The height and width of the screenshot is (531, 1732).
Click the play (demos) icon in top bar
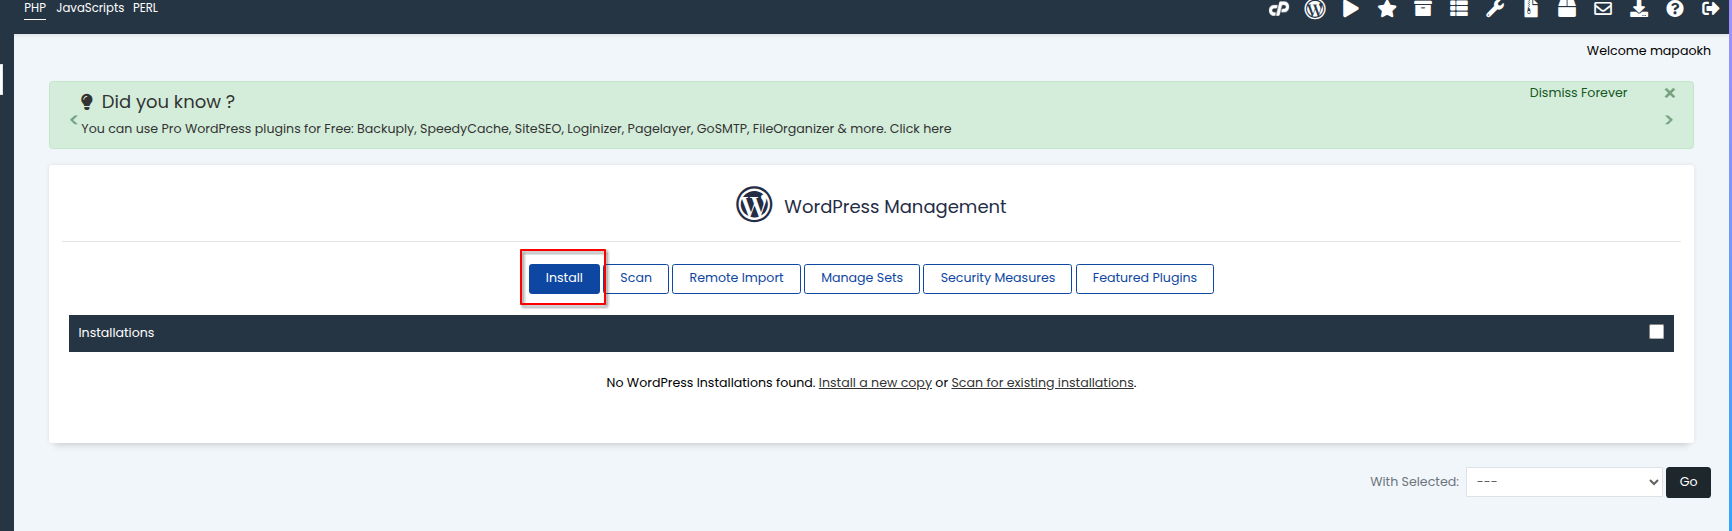(x=1351, y=9)
